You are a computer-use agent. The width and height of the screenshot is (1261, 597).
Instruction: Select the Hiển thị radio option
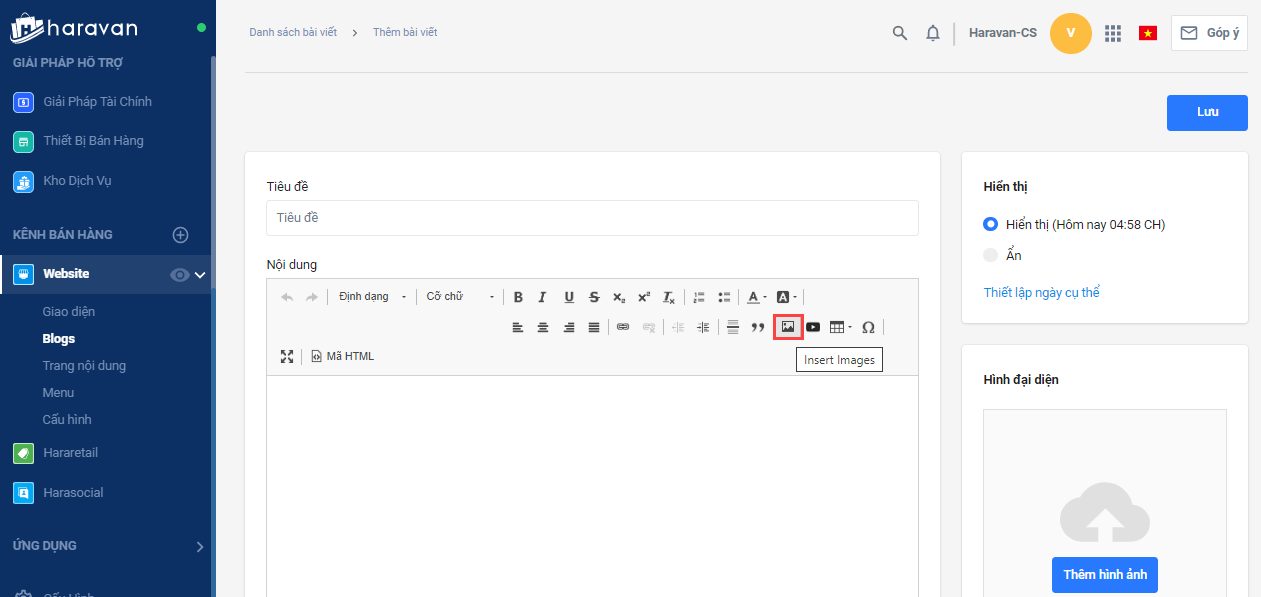coord(991,224)
